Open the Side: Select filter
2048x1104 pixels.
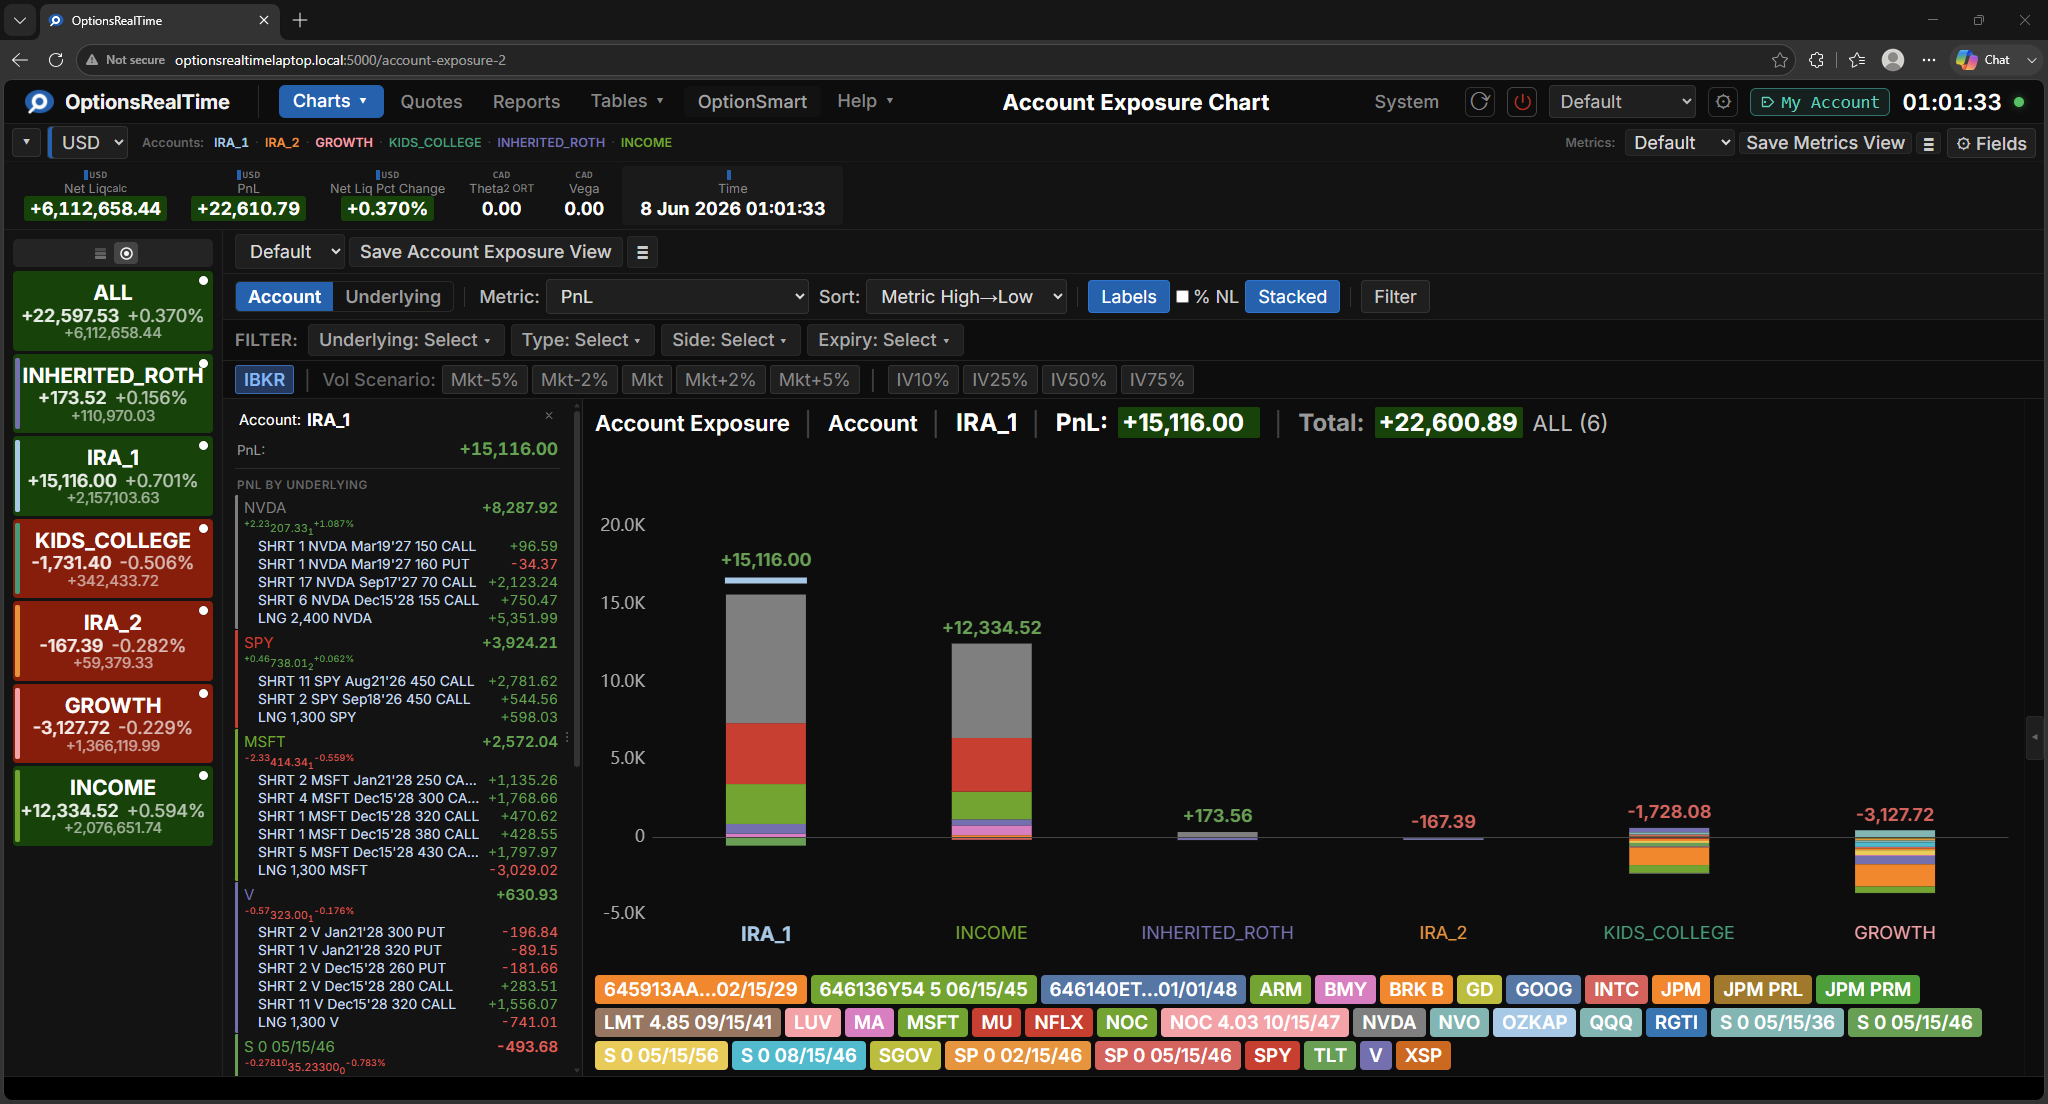(x=729, y=340)
